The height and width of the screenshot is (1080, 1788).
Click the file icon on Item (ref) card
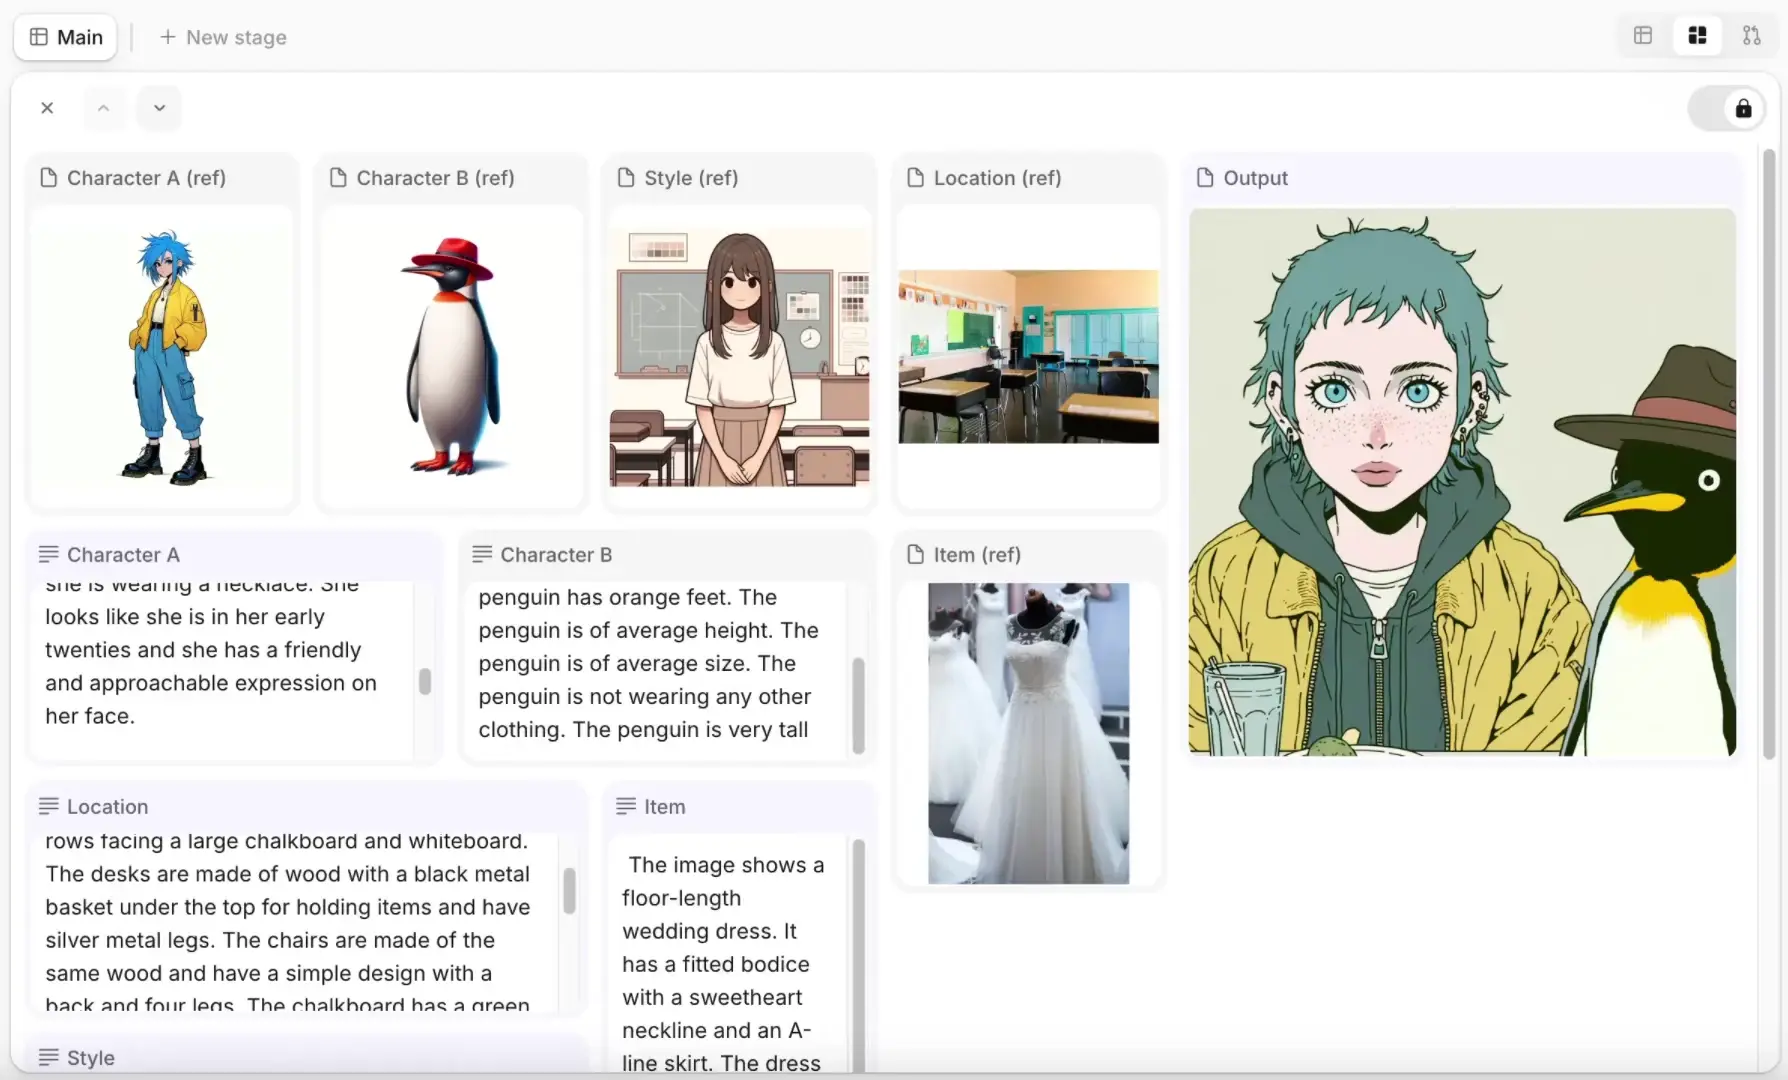tap(915, 554)
